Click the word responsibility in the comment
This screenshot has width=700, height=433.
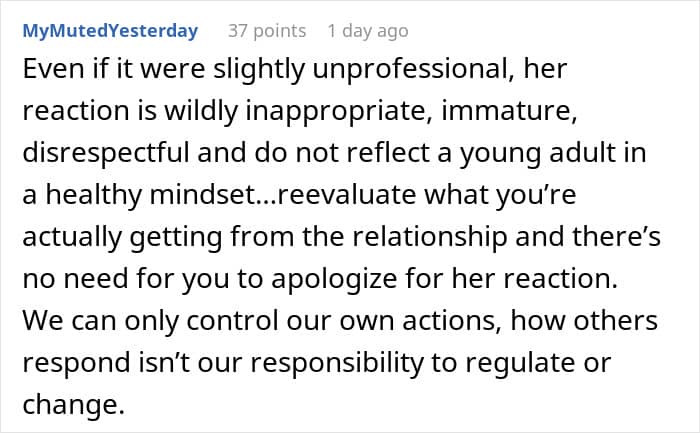point(337,363)
